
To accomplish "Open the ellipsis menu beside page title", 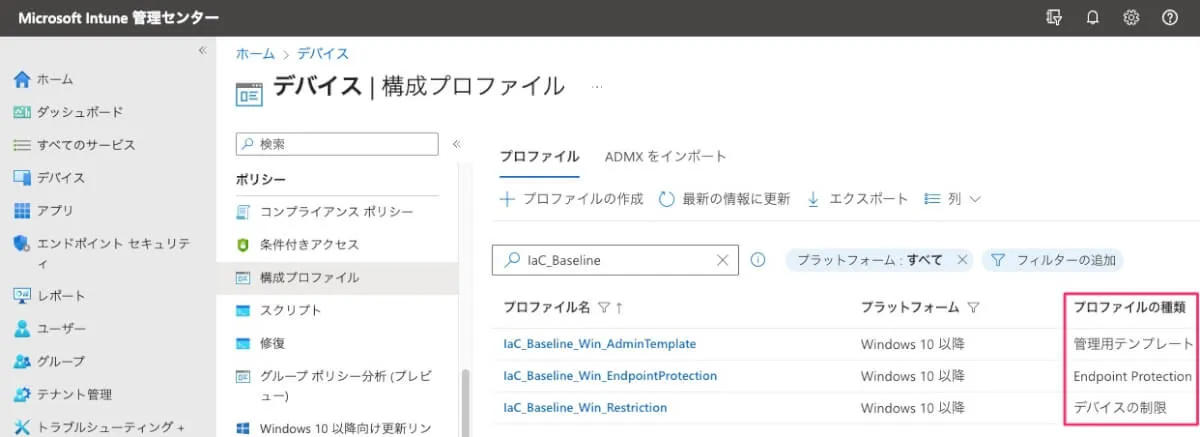I will tap(598, 87).
